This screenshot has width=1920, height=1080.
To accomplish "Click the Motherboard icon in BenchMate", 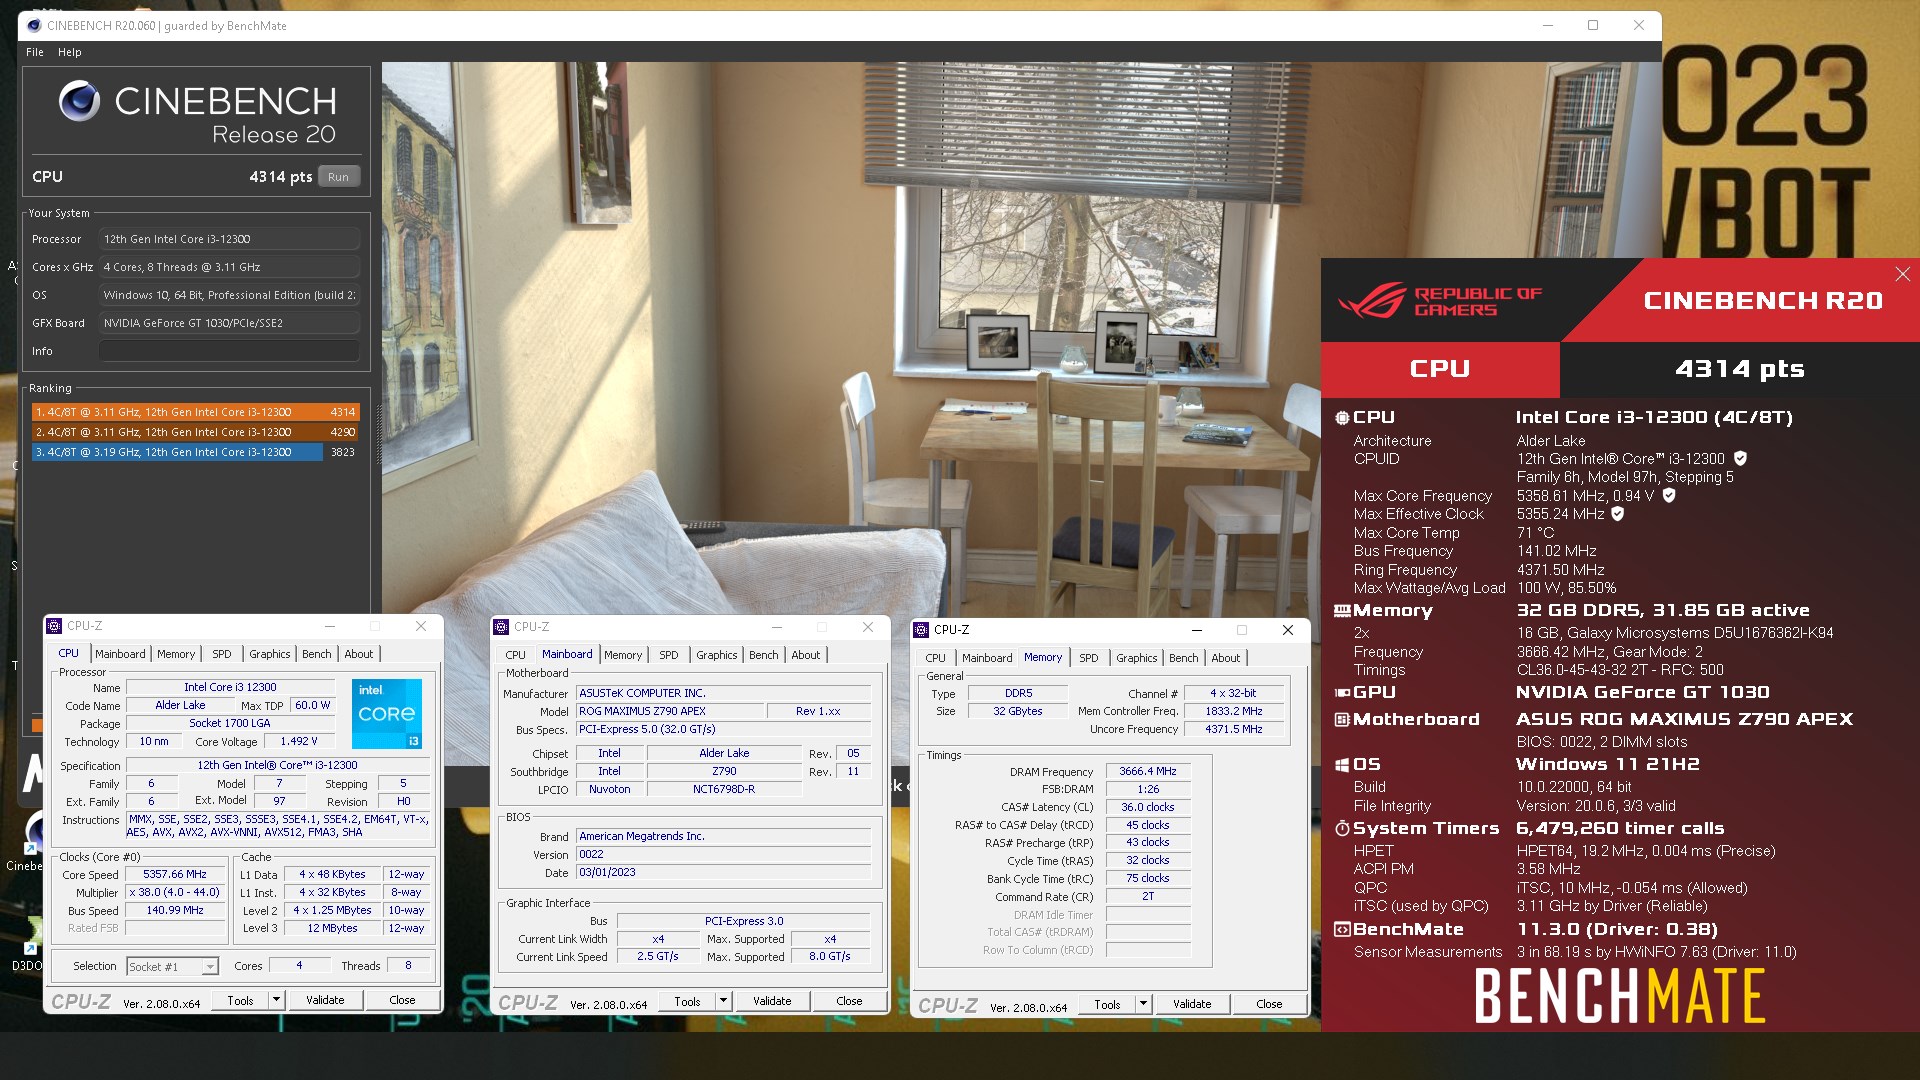I will (1342, 720).
